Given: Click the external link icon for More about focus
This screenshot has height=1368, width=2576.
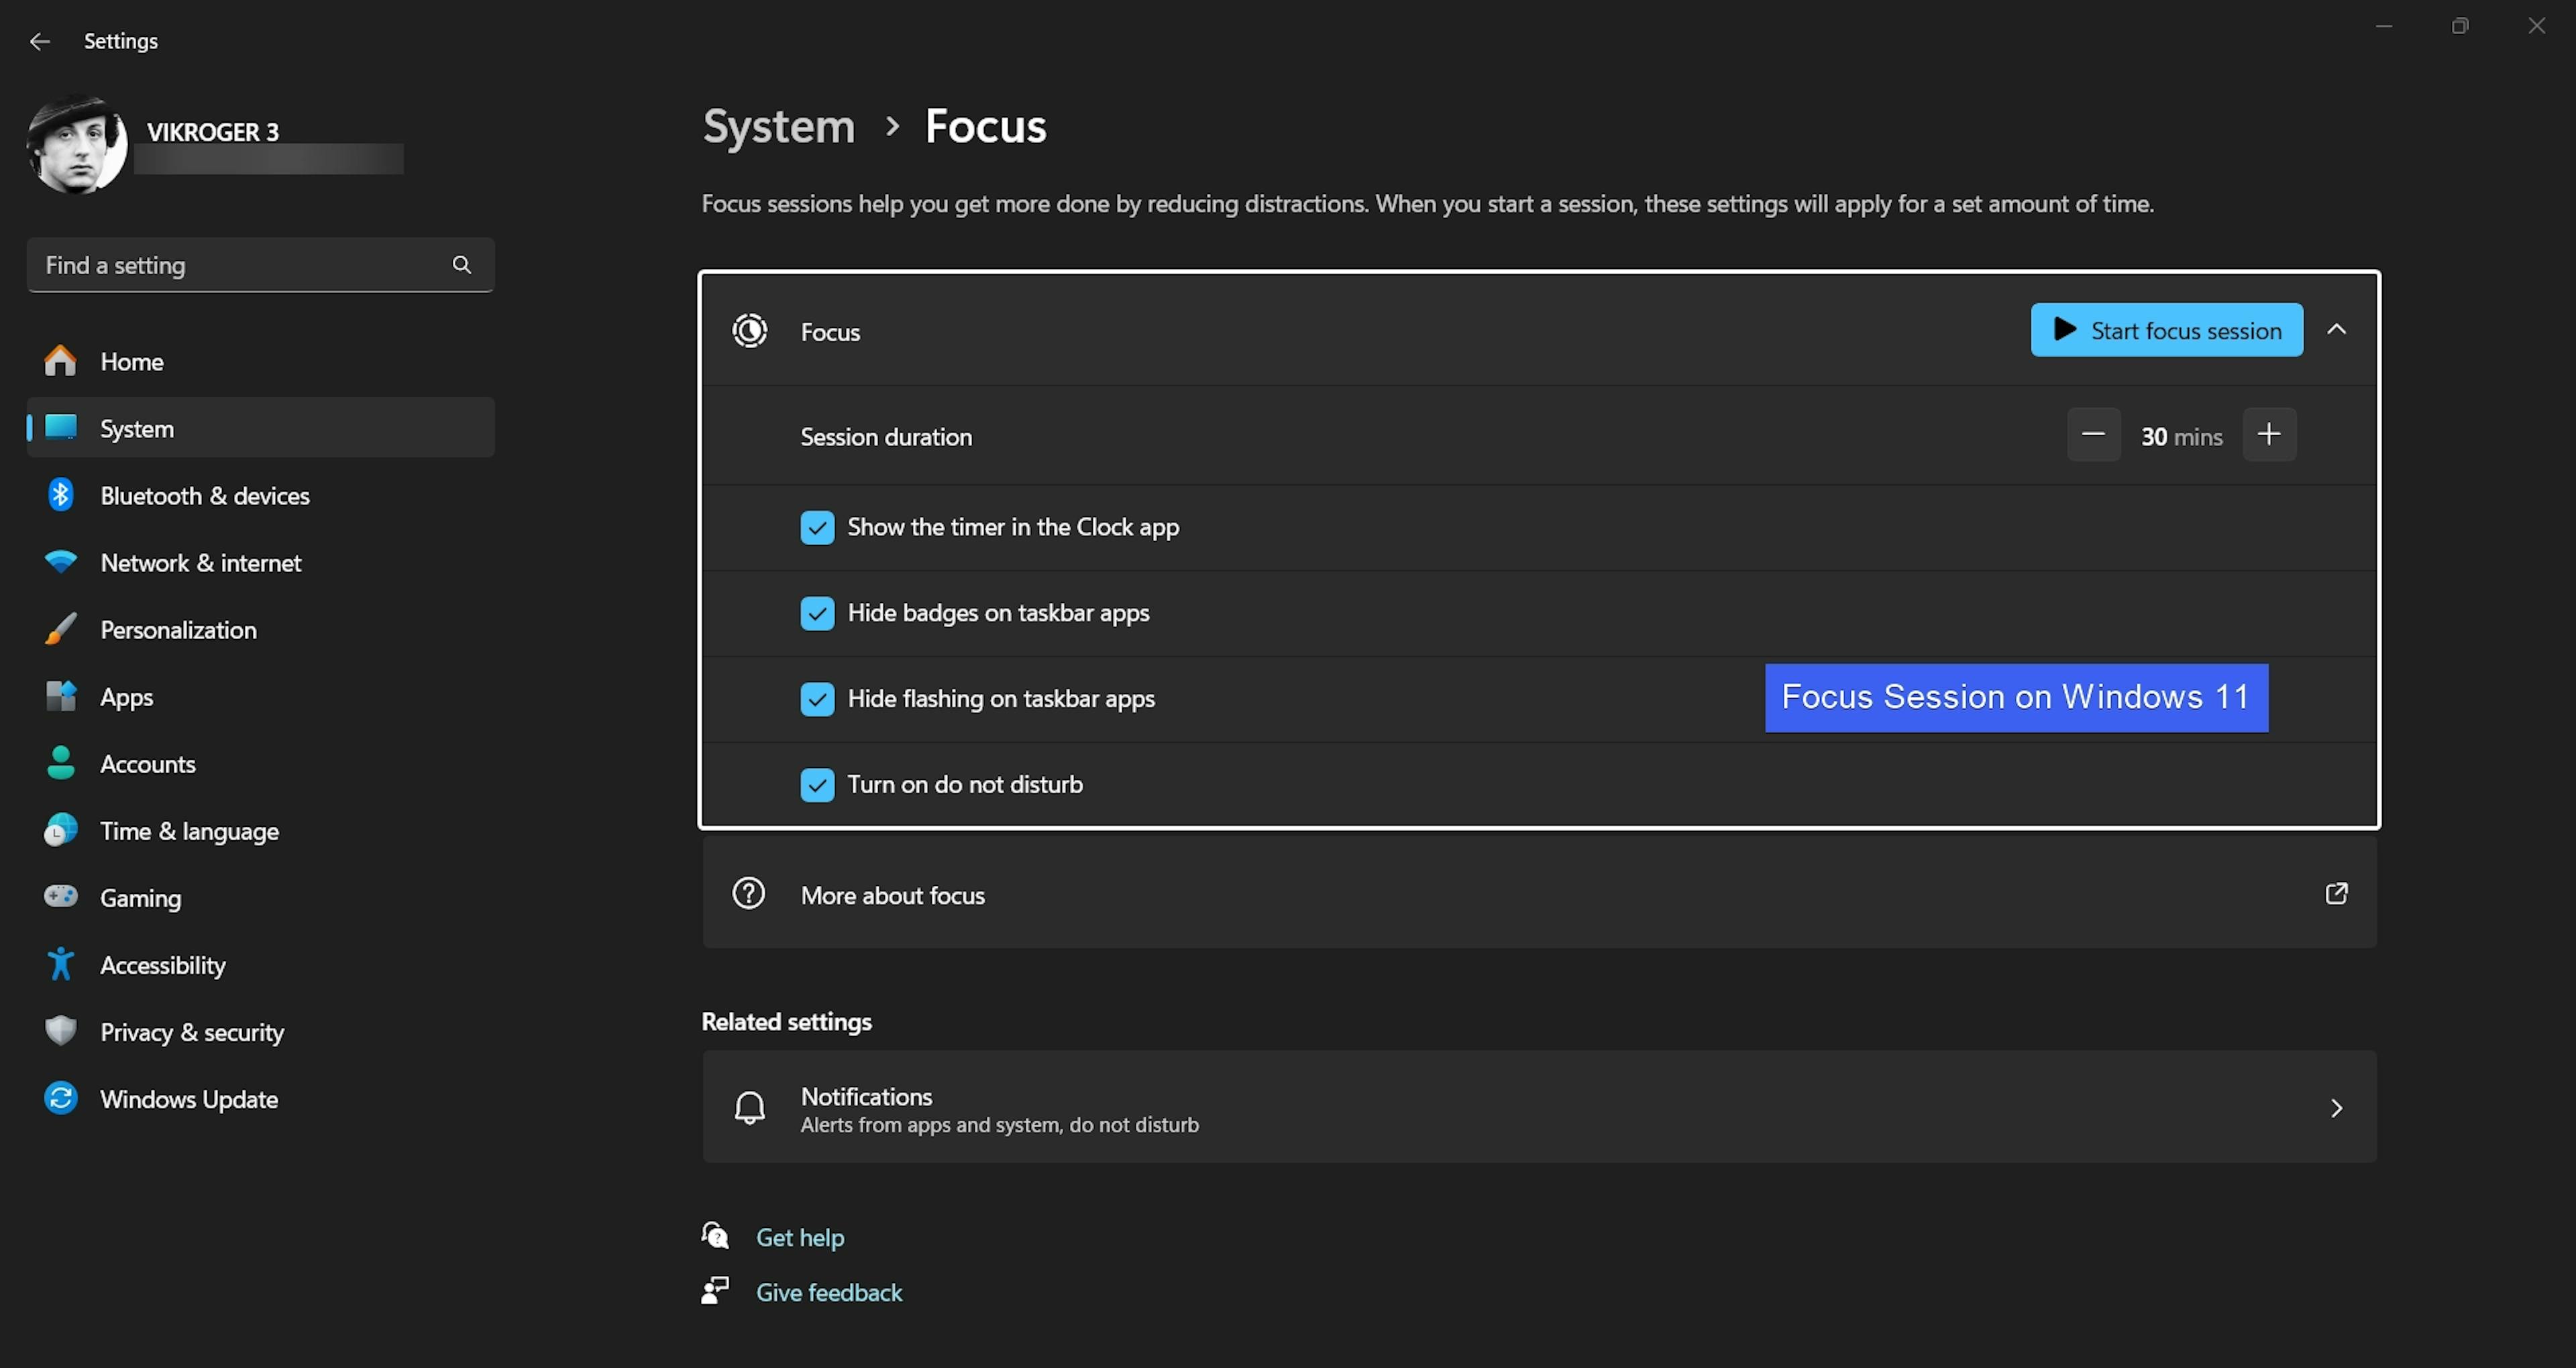Looking at the screenshot, I should 2336,893.
